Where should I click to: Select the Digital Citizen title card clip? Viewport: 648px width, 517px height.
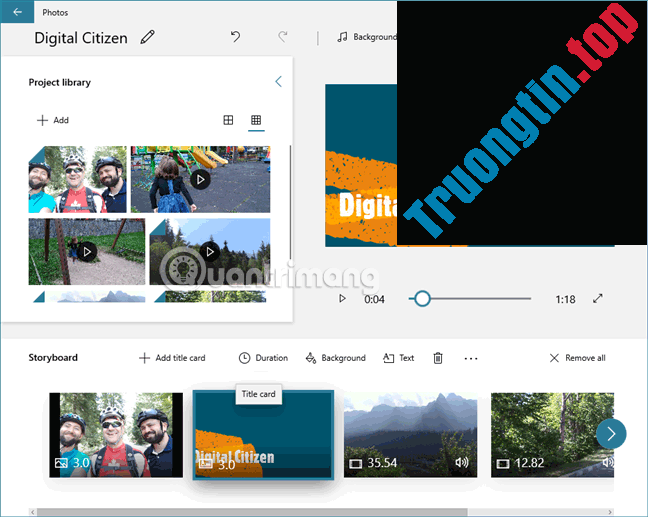tap(263, 435)
